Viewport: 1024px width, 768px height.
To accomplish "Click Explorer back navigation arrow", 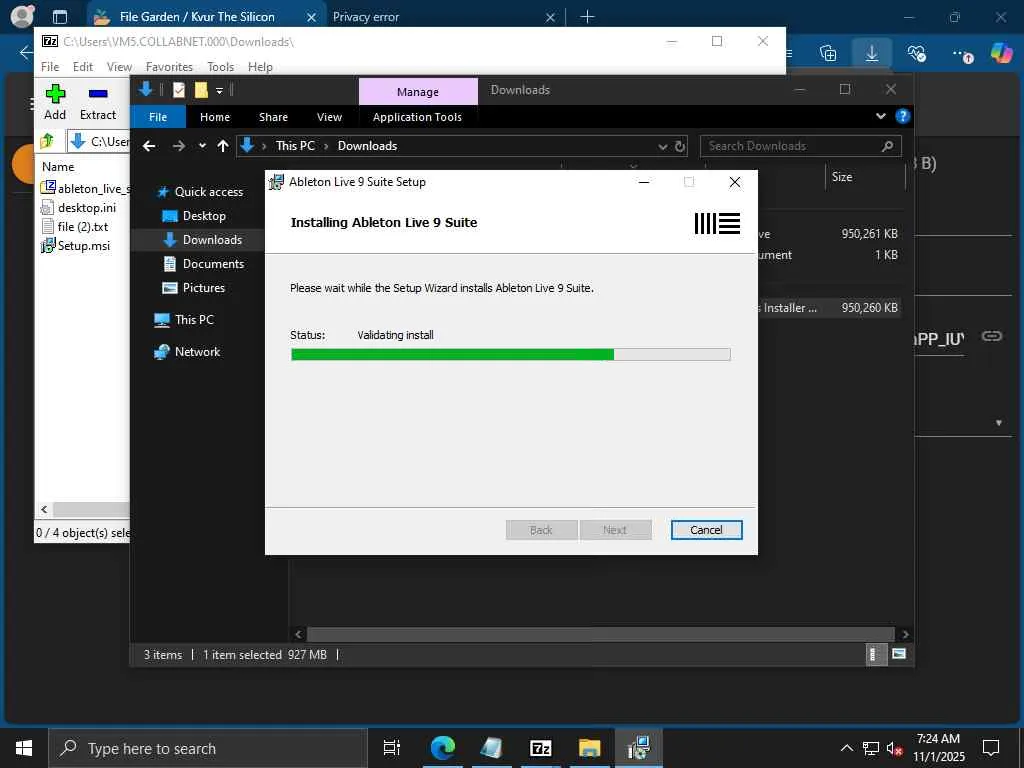I will click(150, 146).
